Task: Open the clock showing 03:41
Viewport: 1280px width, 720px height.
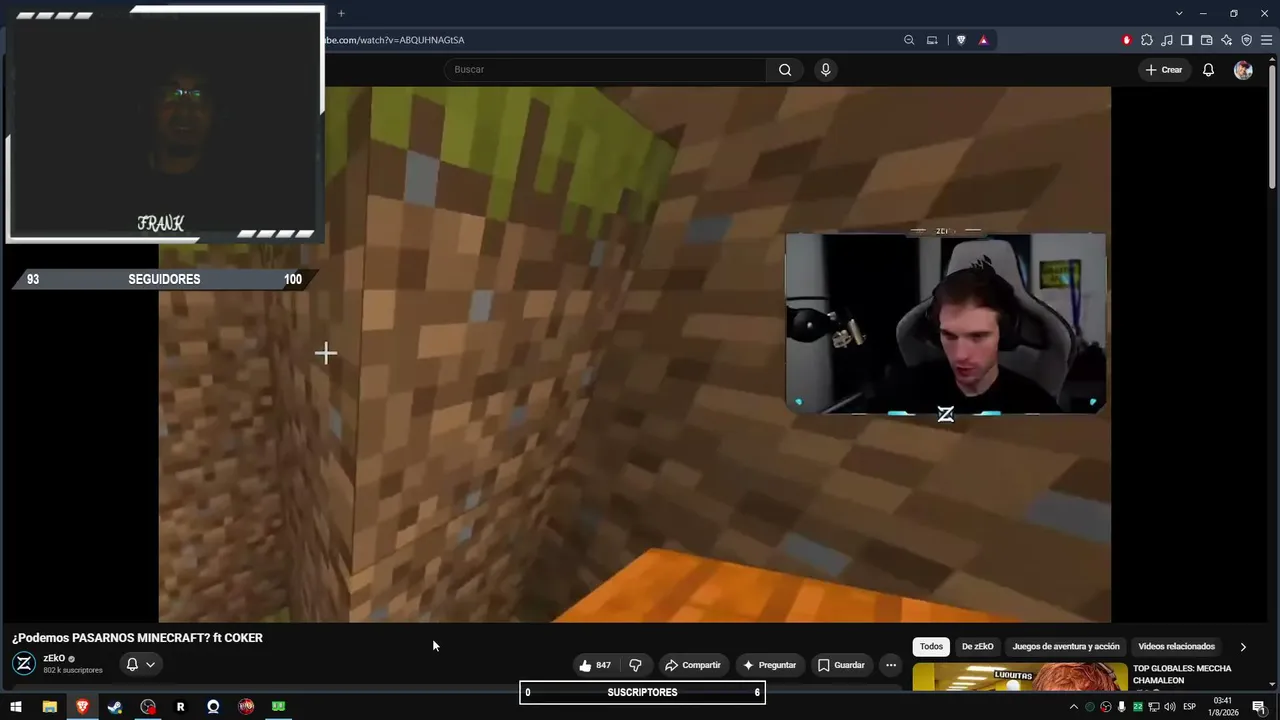Action: [1223, 707]
